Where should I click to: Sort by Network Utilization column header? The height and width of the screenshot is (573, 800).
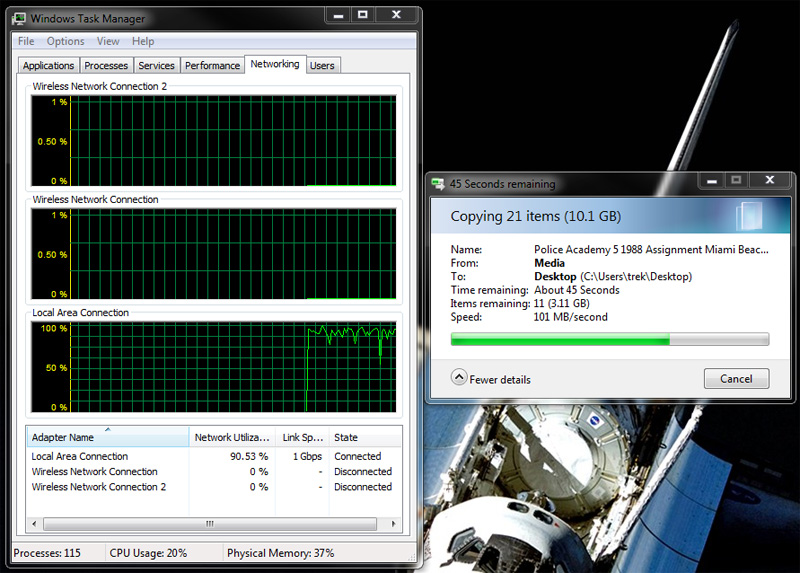[x=232, y=437]
